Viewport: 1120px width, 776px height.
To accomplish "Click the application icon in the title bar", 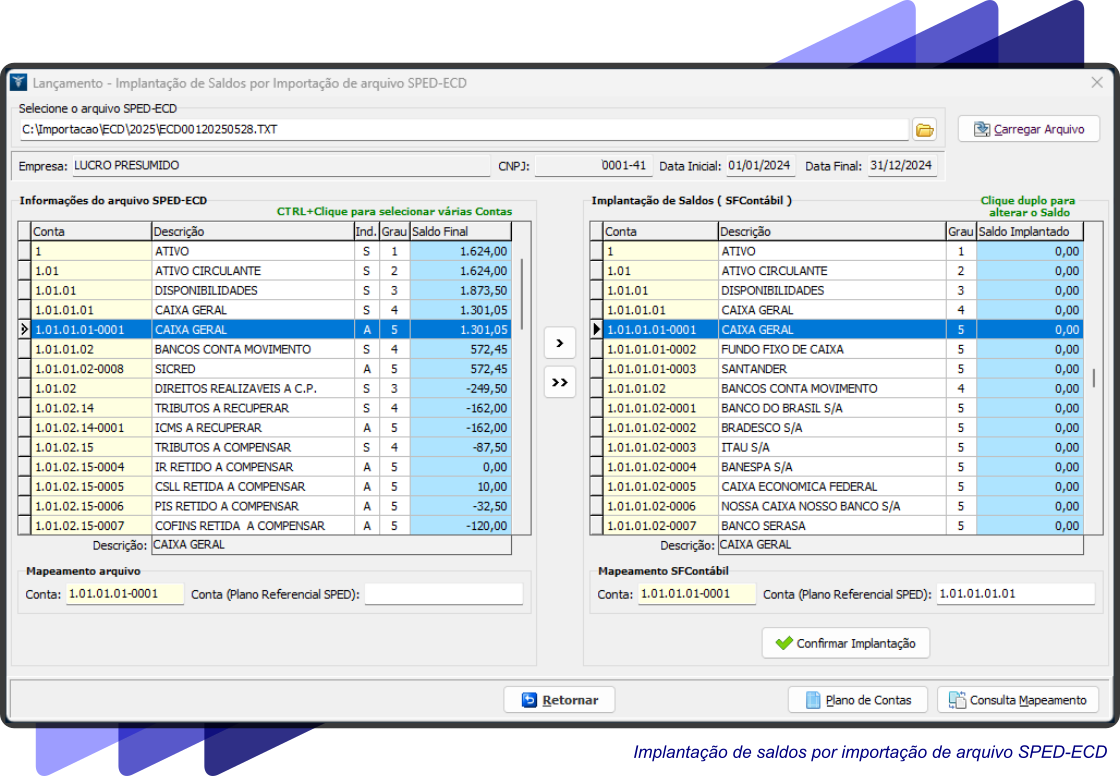I will 19,83.
